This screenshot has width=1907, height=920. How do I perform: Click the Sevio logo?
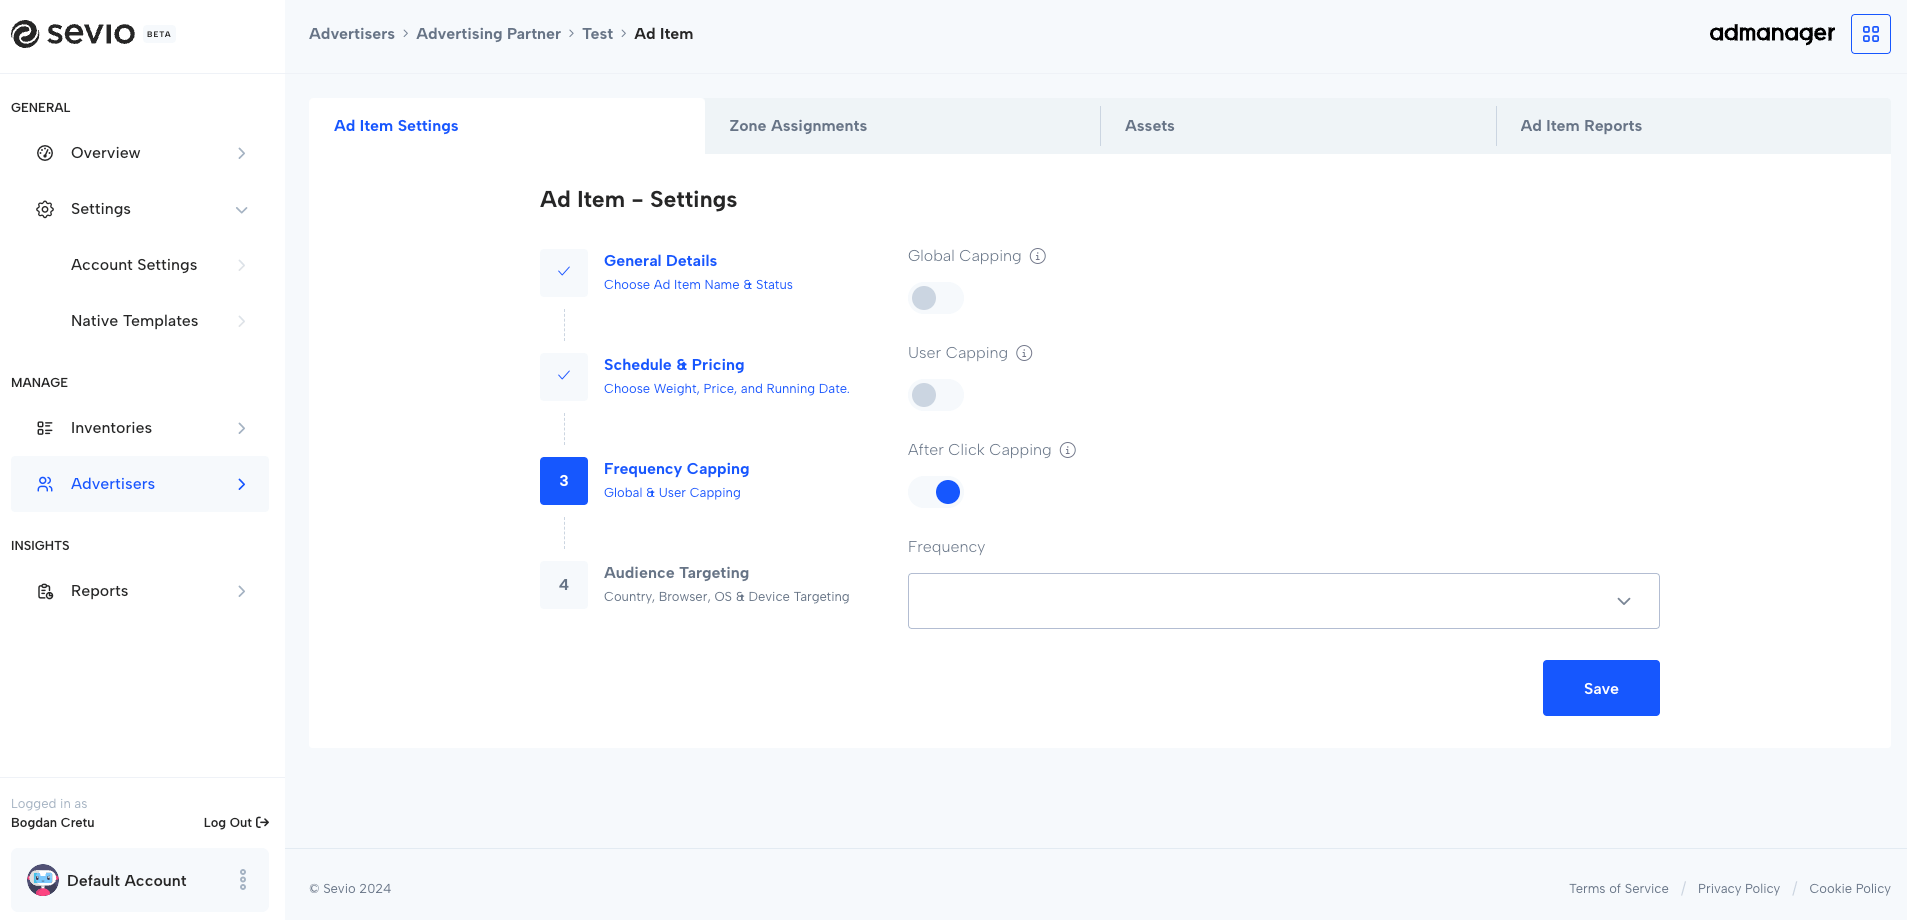click(x=74, y=34)
